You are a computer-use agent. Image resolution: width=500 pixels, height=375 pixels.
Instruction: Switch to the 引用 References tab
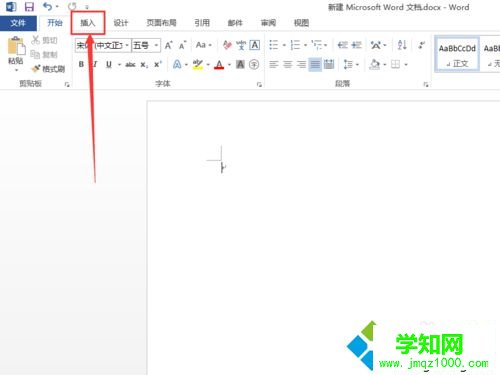[202, 23]
